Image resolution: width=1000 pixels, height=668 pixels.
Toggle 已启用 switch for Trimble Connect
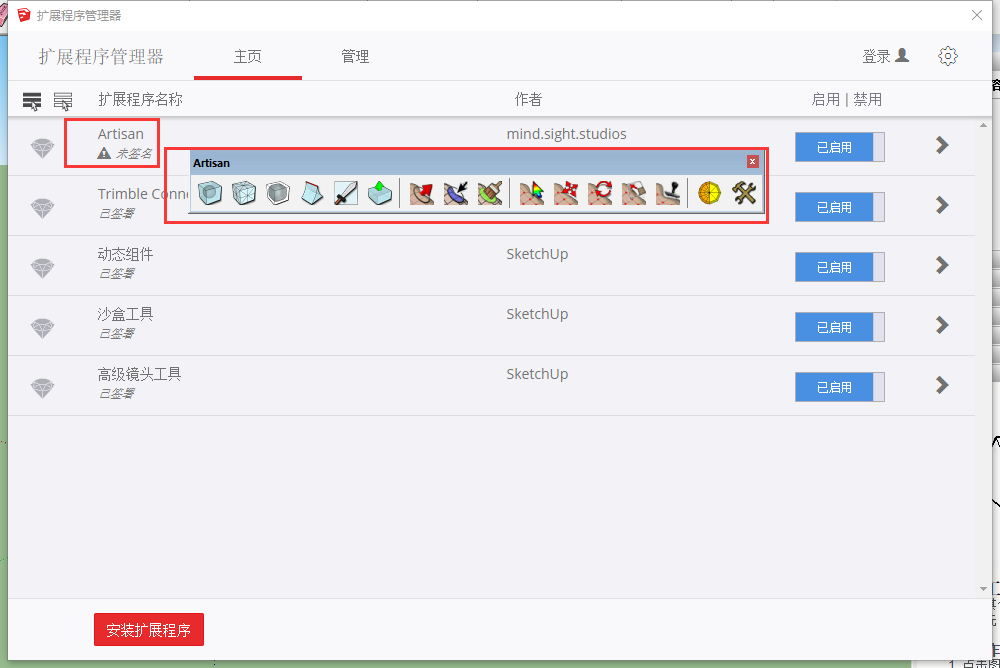(x=839, y=207)
